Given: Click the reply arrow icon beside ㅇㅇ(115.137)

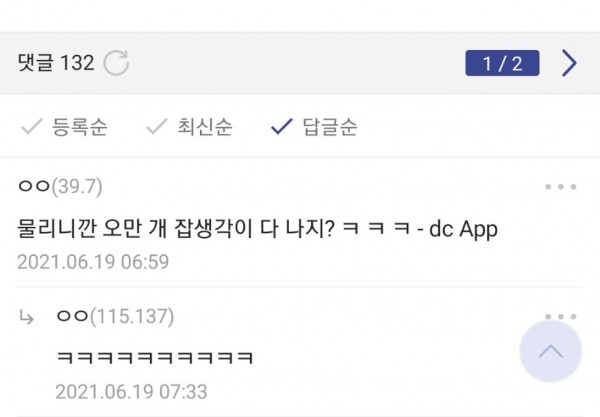Looking at the screenshot, I should pyautogui.click(x=26, y=317).
